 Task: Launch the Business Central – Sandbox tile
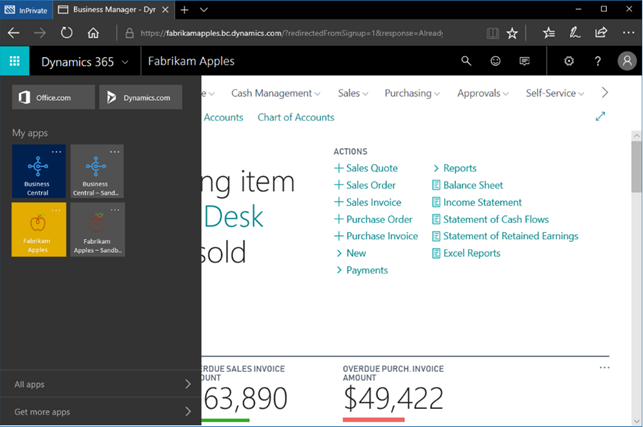point(97,171)
